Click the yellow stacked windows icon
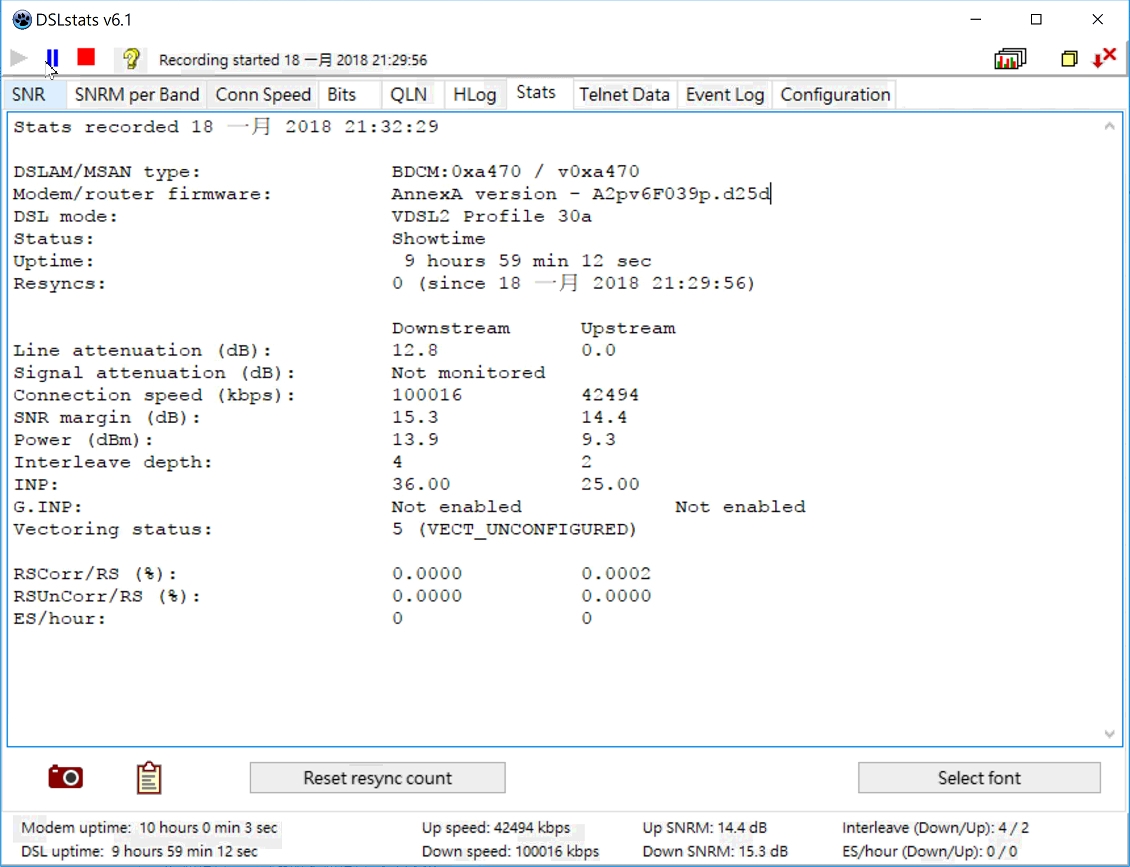Screen dimensions: 1130x867 [1069, 59]
